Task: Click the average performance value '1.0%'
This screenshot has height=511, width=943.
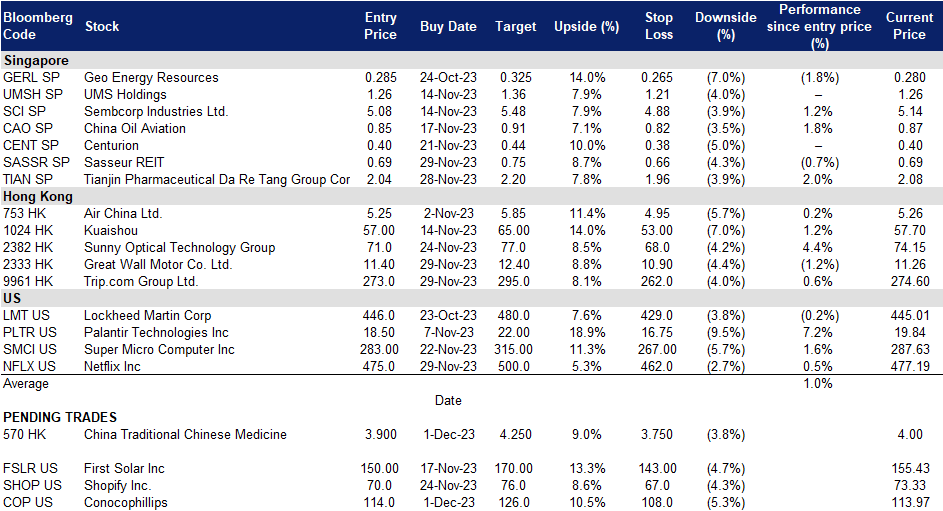Action: [x=818, y=384]
